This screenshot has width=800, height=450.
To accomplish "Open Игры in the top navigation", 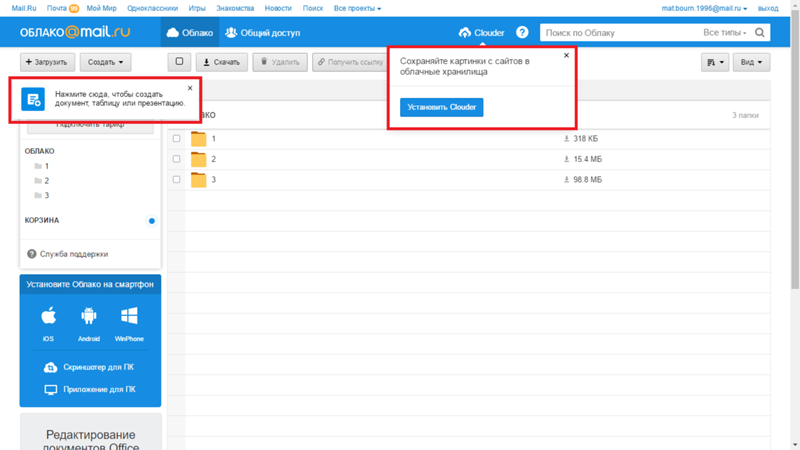I will coord(197,8).
